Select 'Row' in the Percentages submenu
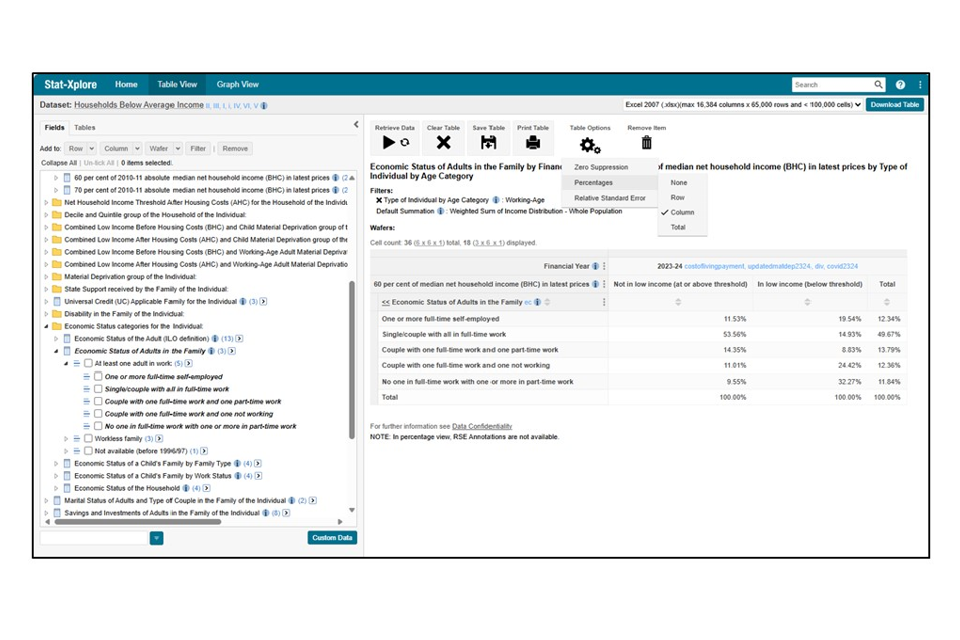The width and height of the screenshot is (960, 640). pos(679,198)
